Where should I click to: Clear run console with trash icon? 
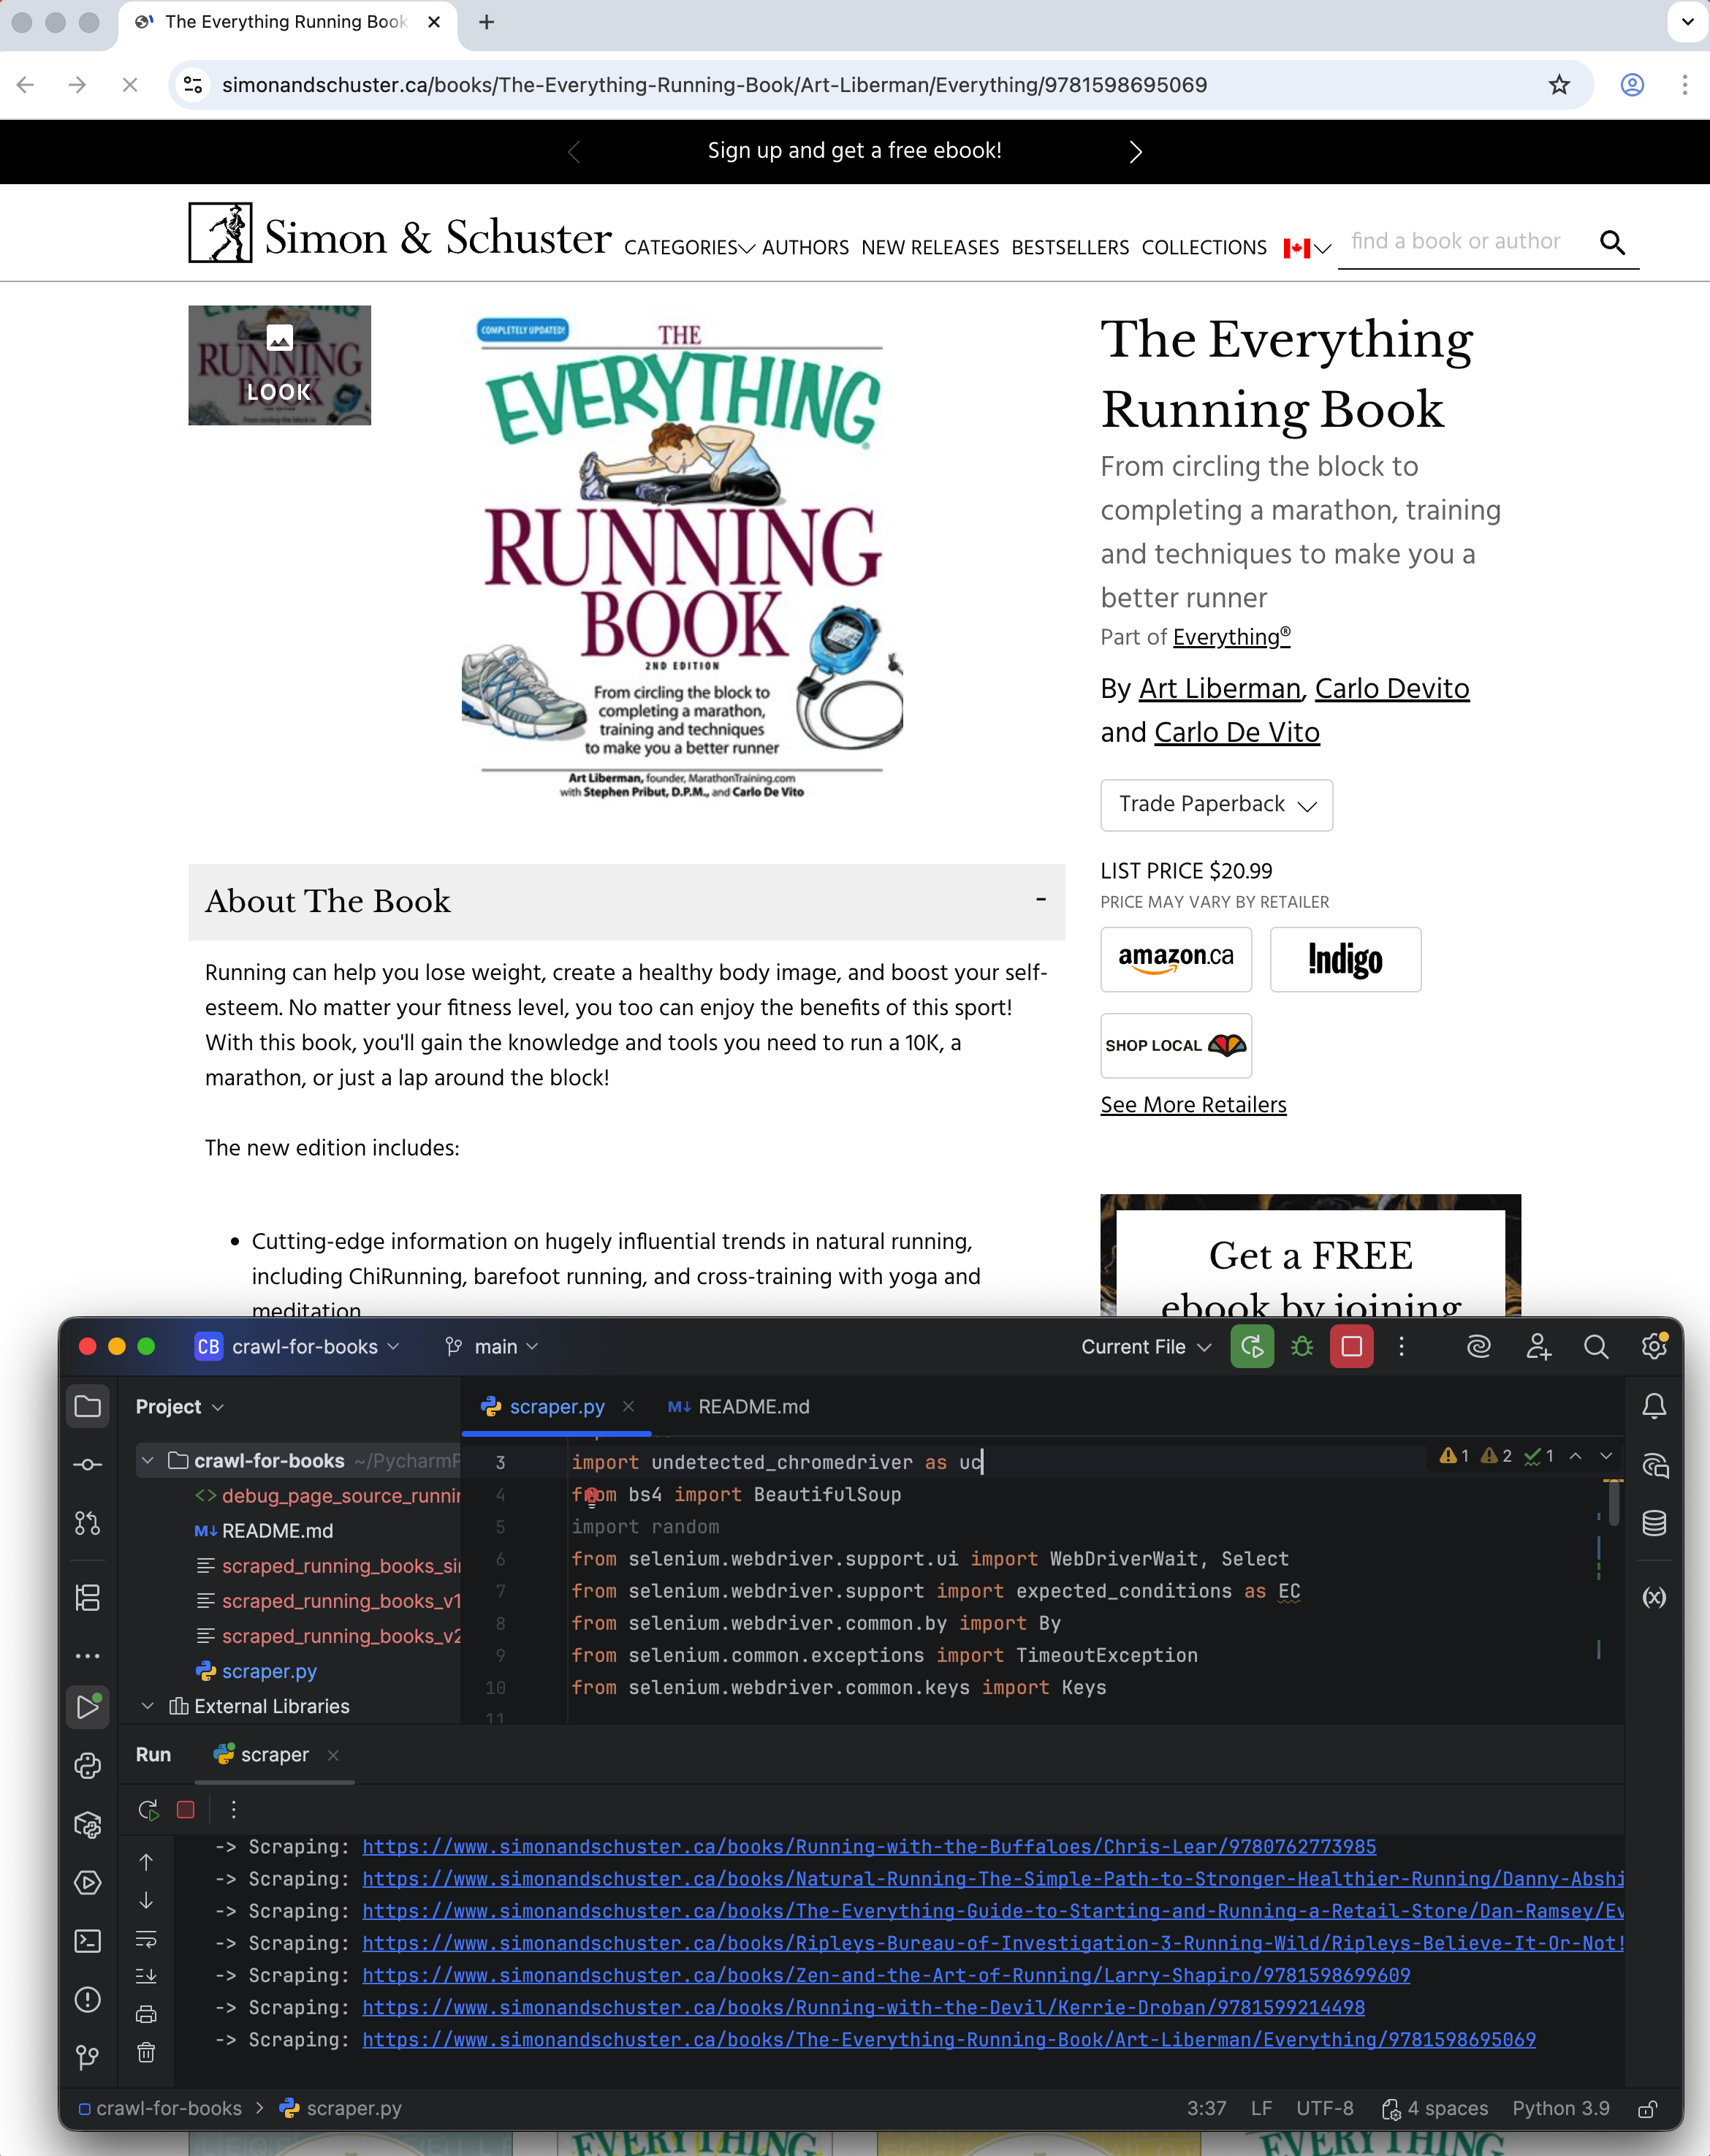point(146,2053)
